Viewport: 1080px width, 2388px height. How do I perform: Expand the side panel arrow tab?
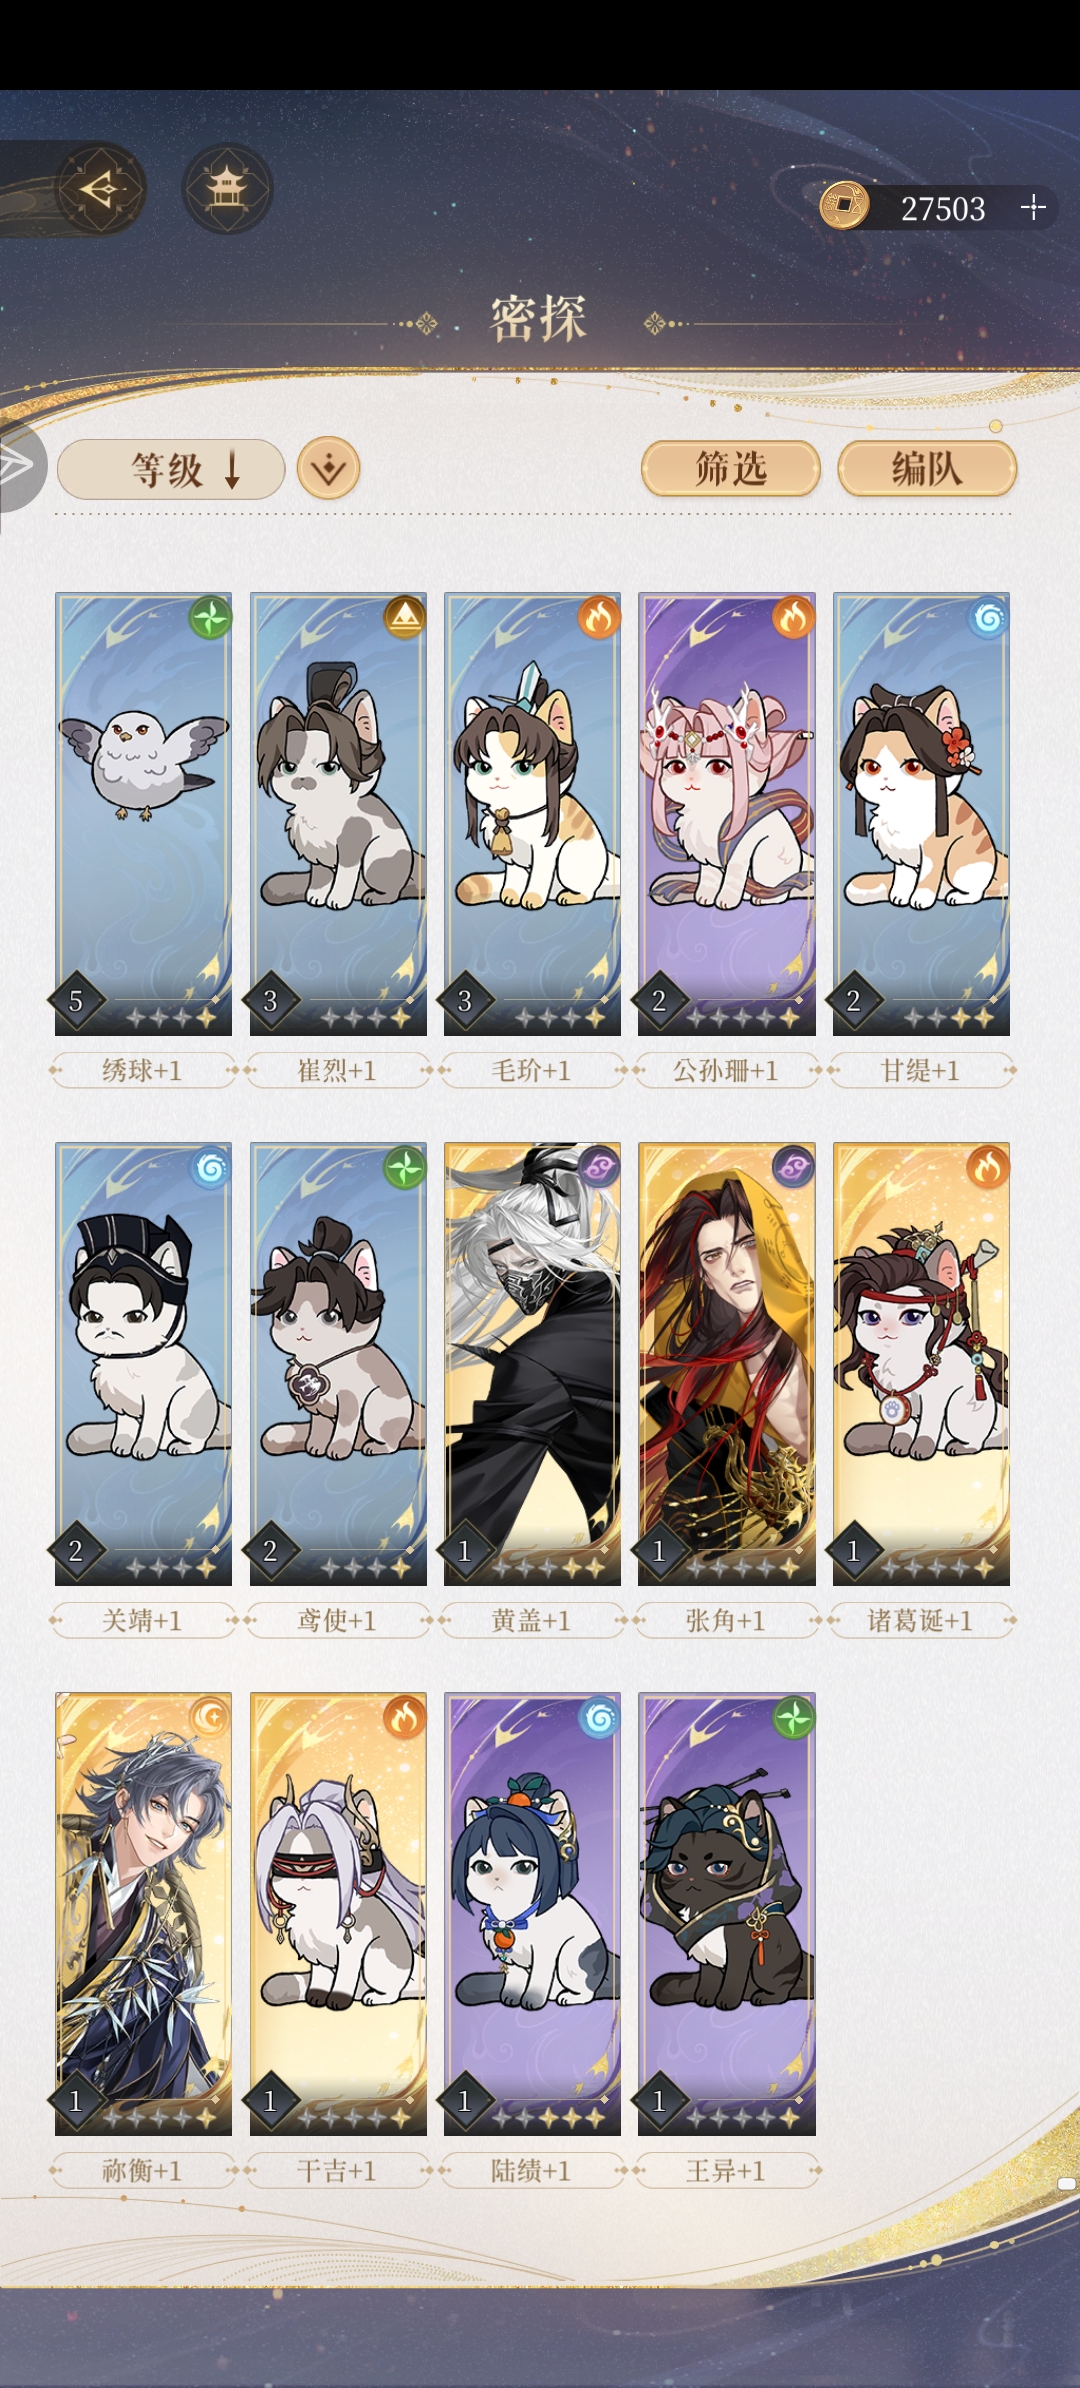click(x=20, y=465)
